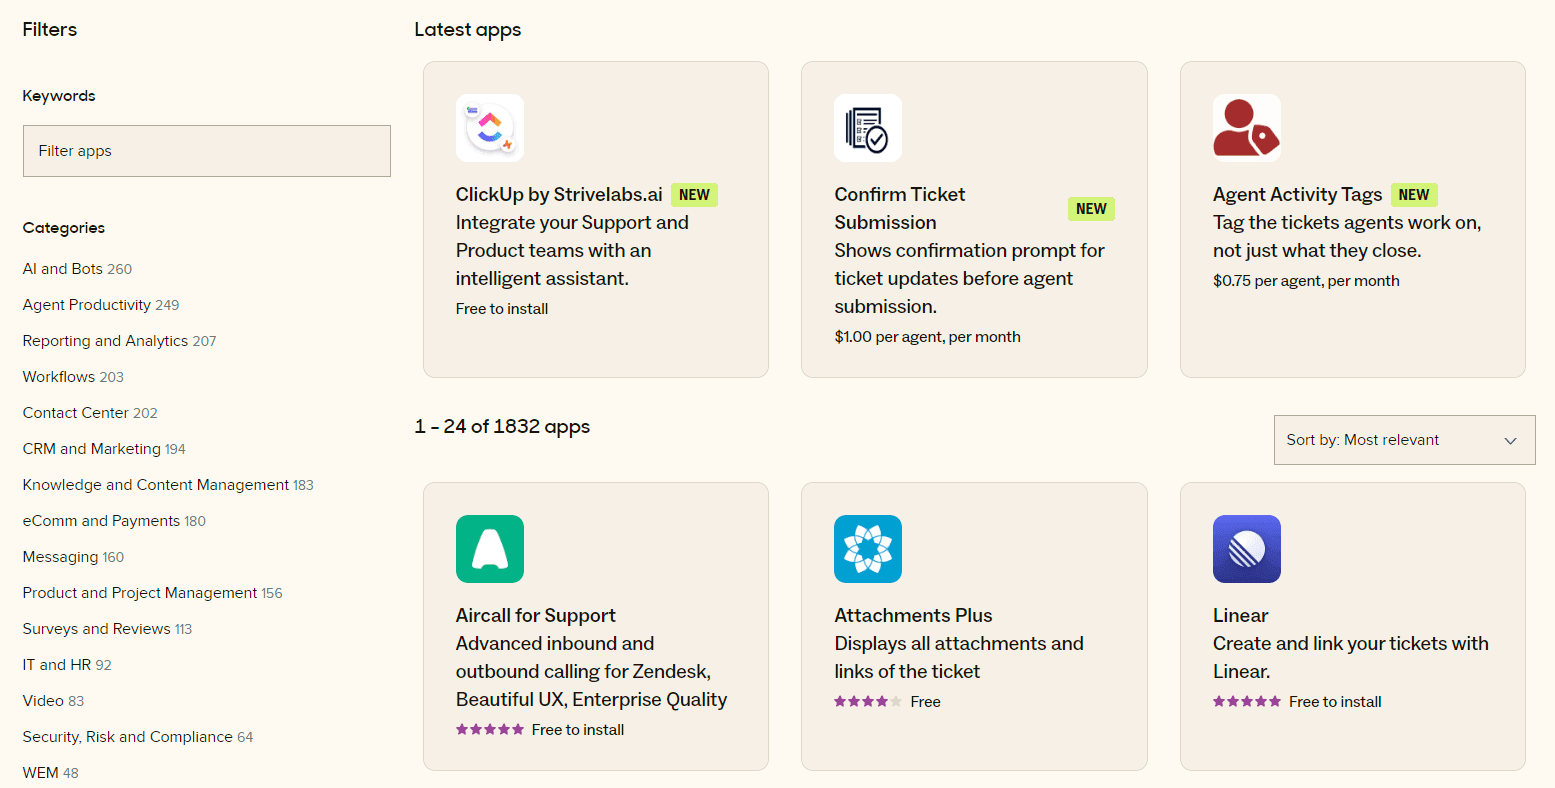This screenshot has height=788, width=1555.
Task: Click the Linear app icon
Action: tap(1246, 549)
